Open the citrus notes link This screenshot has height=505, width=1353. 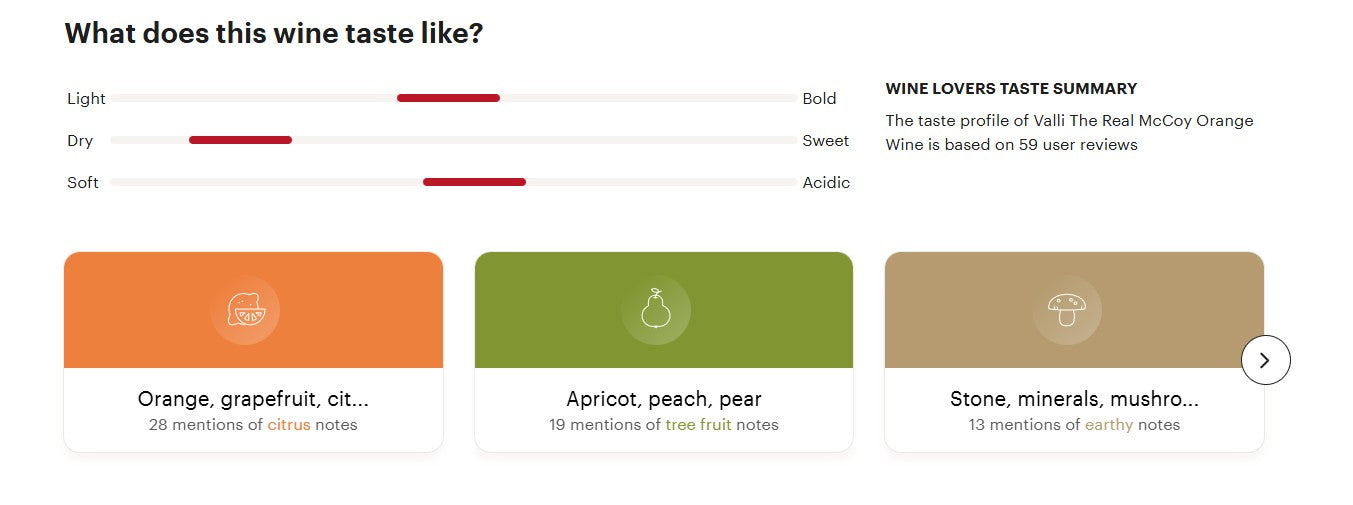289,425
